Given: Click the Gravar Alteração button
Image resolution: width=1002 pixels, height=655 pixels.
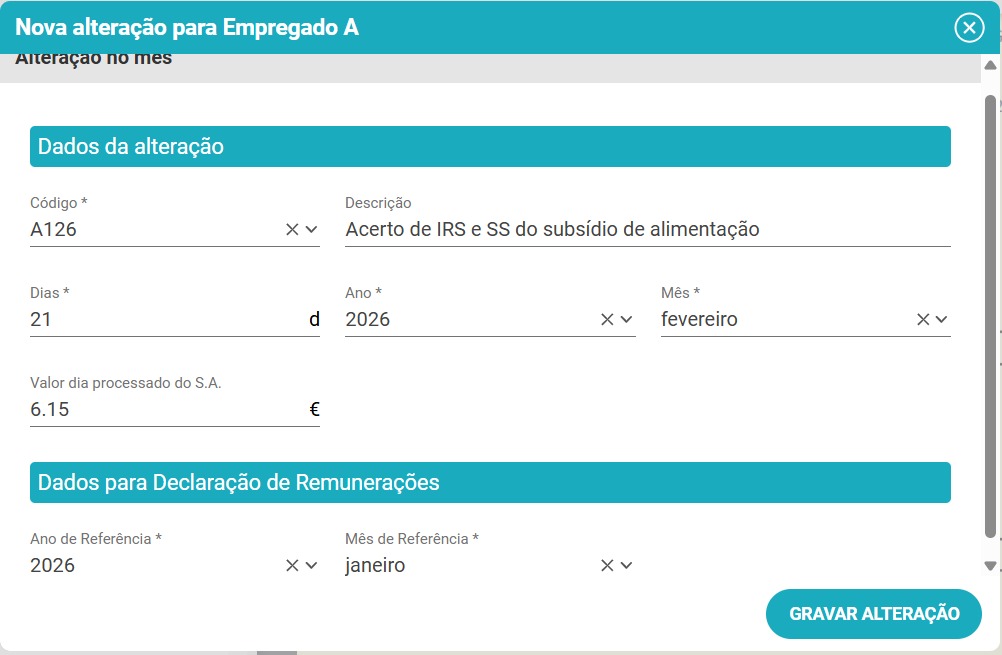Looking at the screenshot, I should [x=874, y=614].
